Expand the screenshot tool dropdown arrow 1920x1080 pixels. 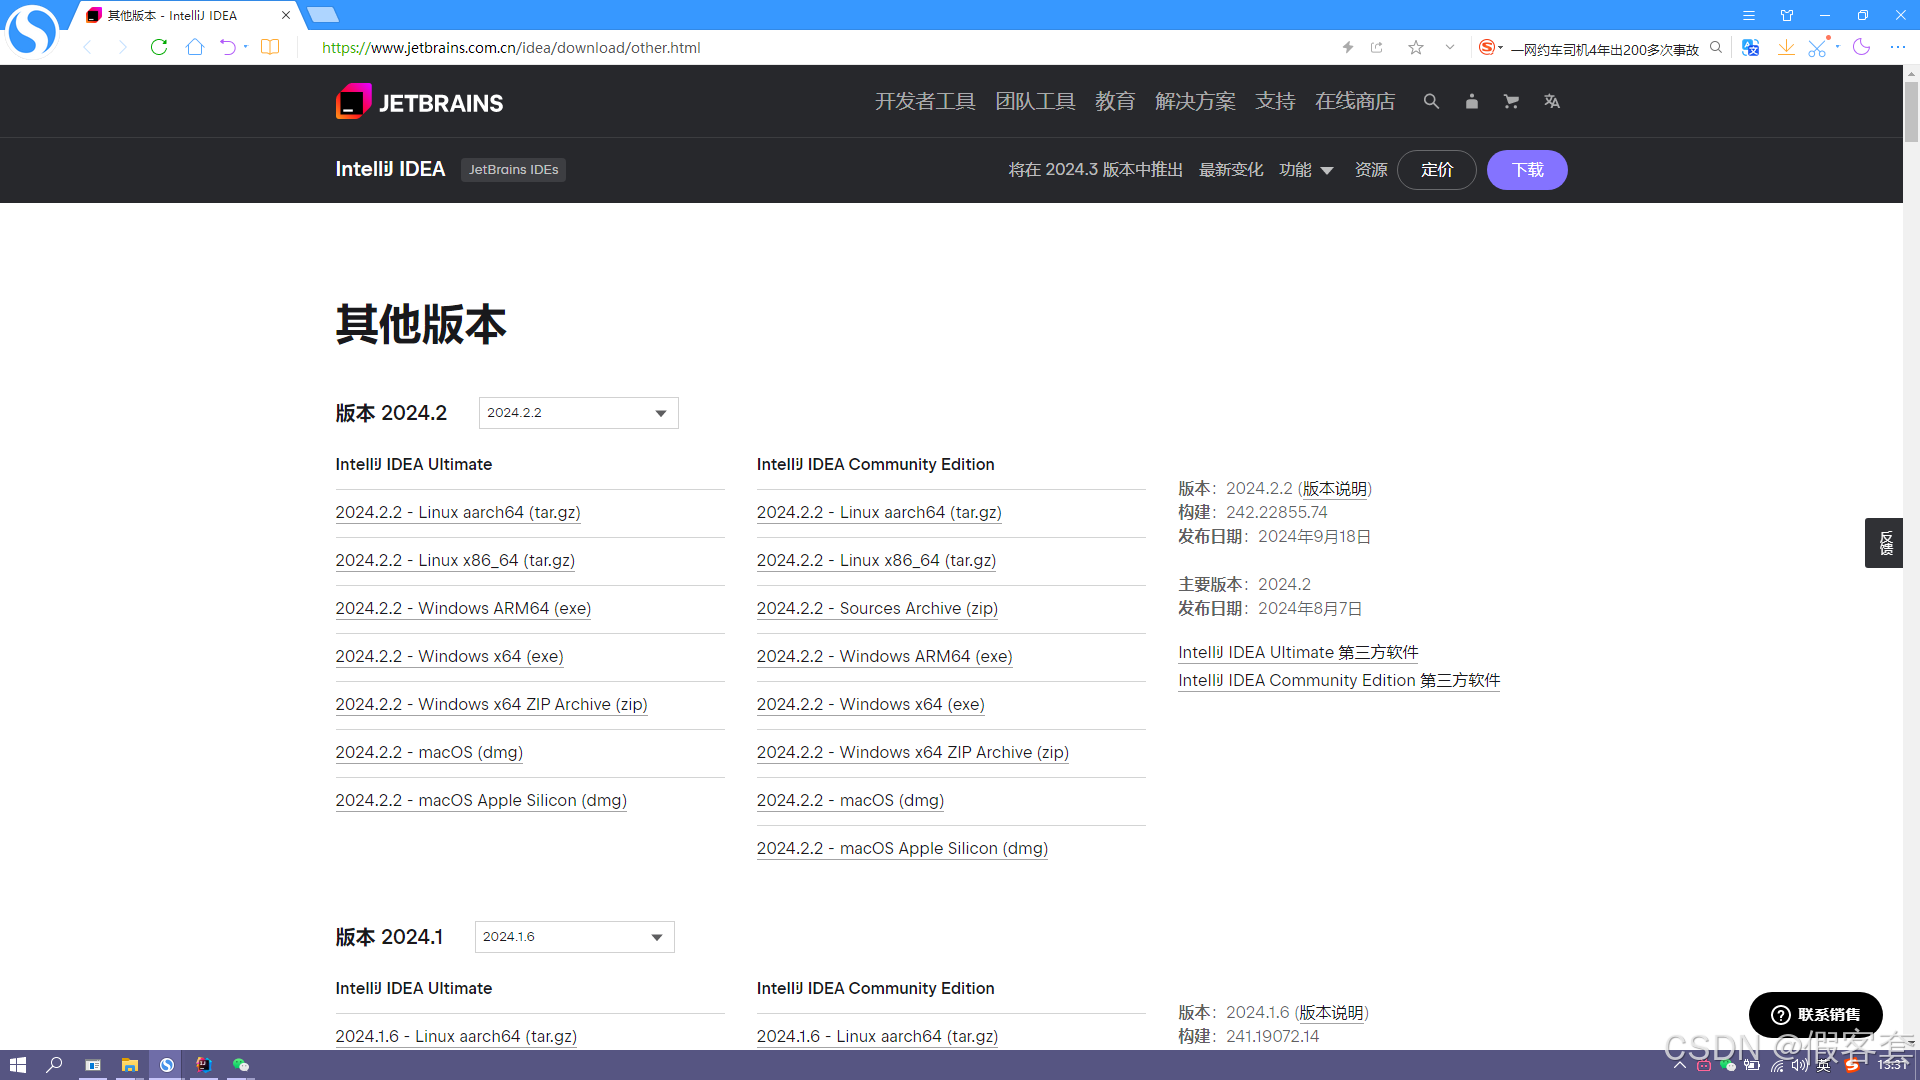(1838, 47)
